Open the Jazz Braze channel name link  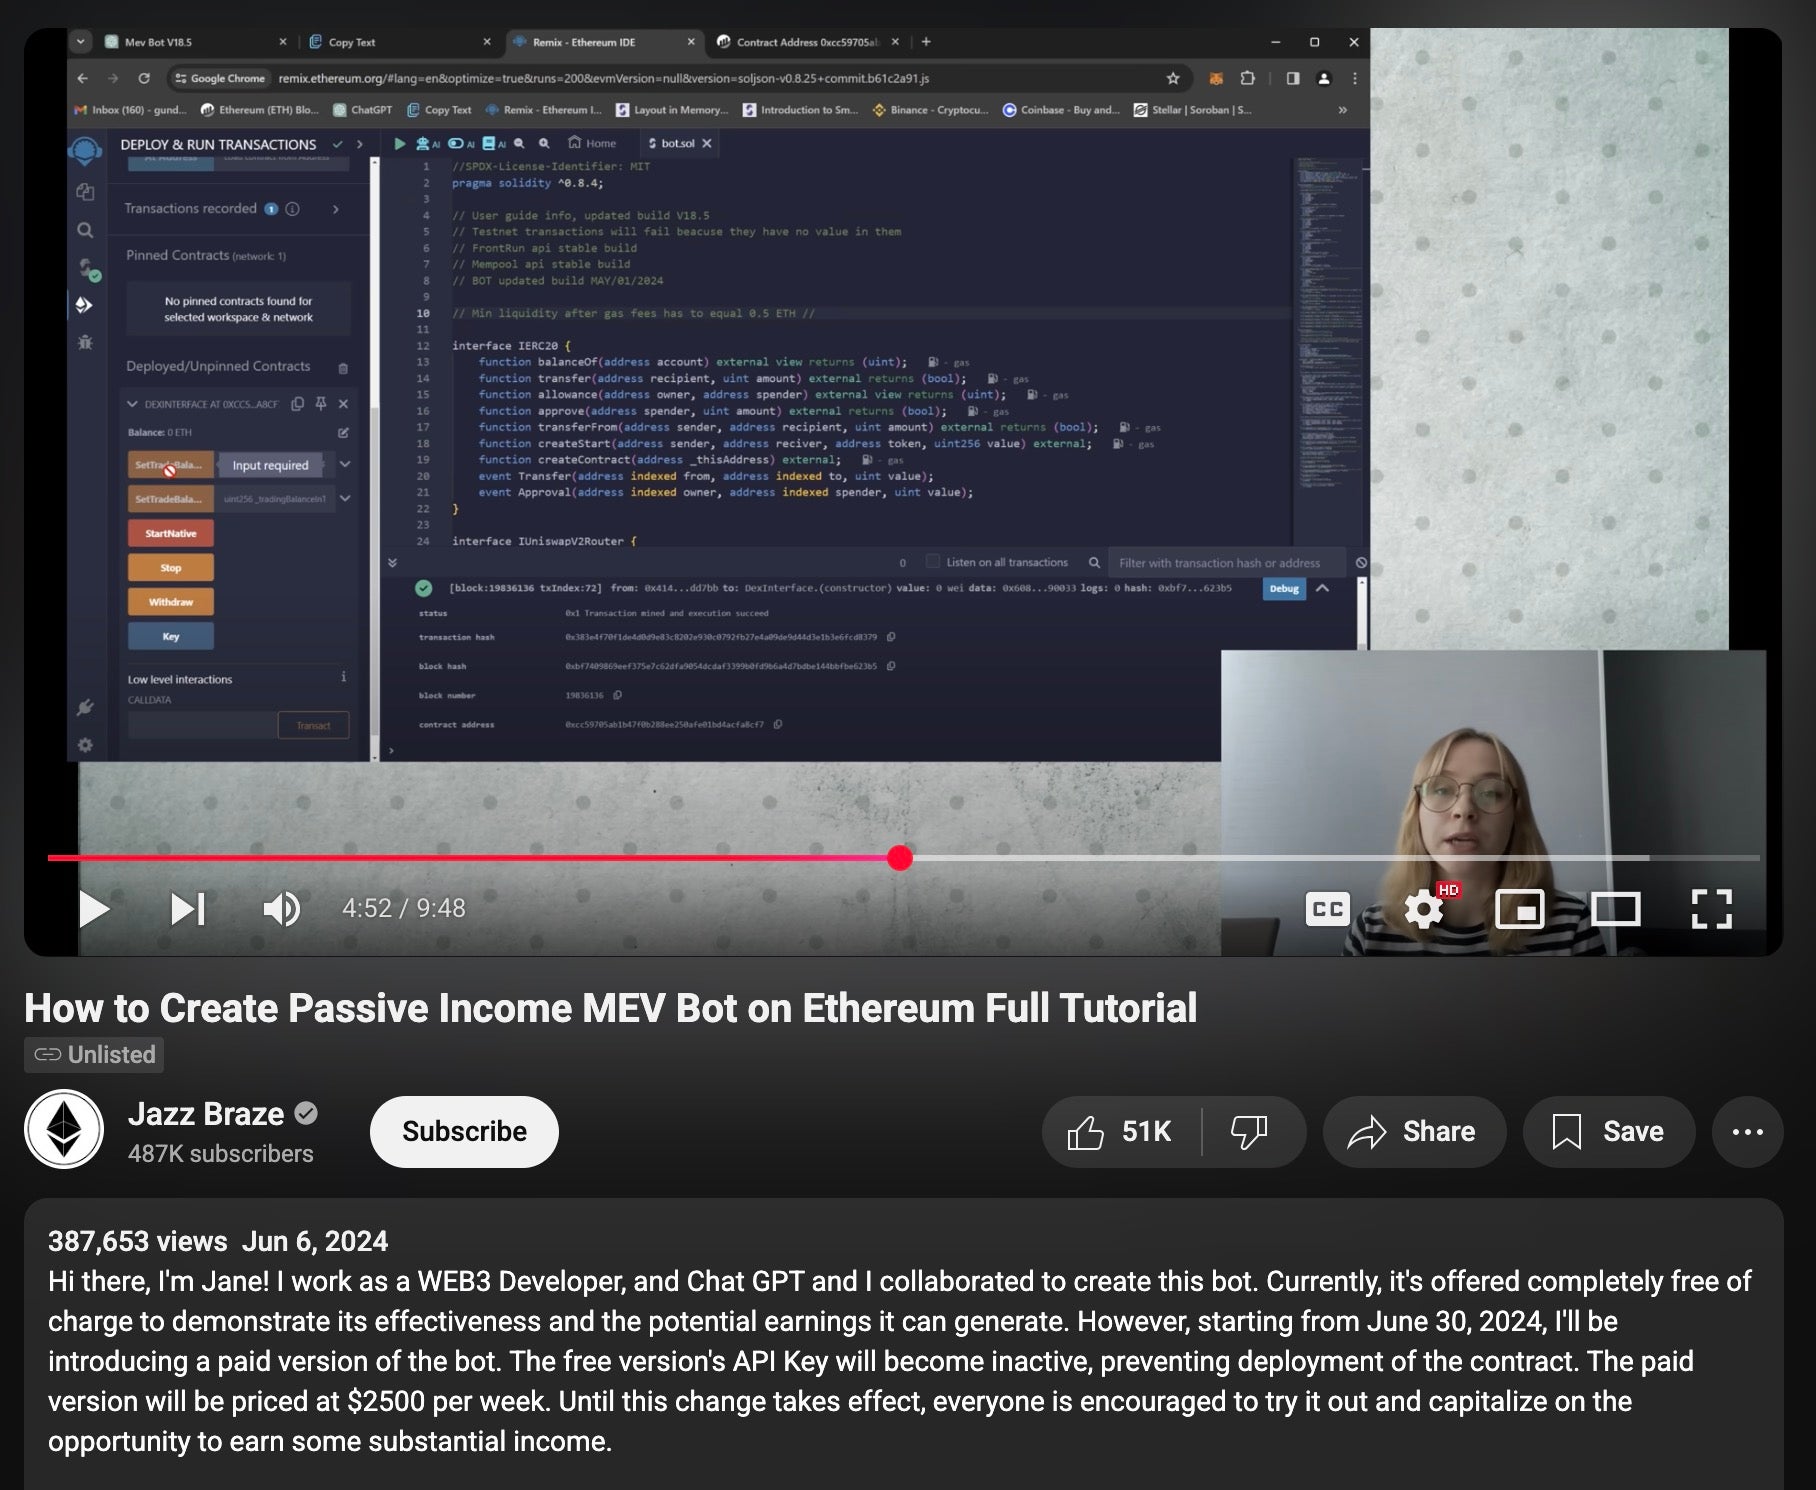[x=206, y=1114]
